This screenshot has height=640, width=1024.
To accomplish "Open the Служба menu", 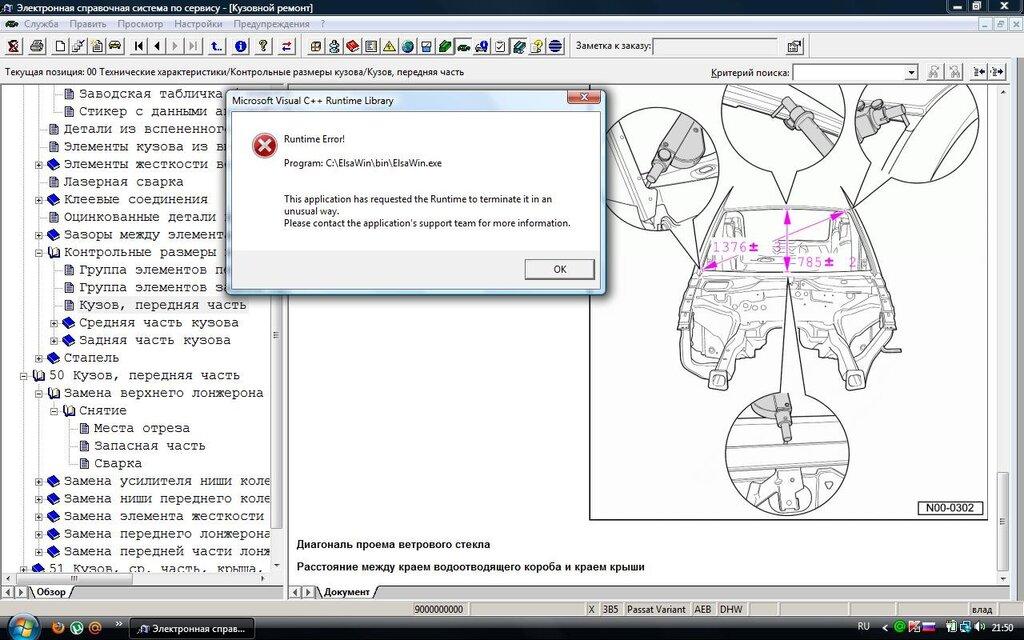I will (41, 24).
